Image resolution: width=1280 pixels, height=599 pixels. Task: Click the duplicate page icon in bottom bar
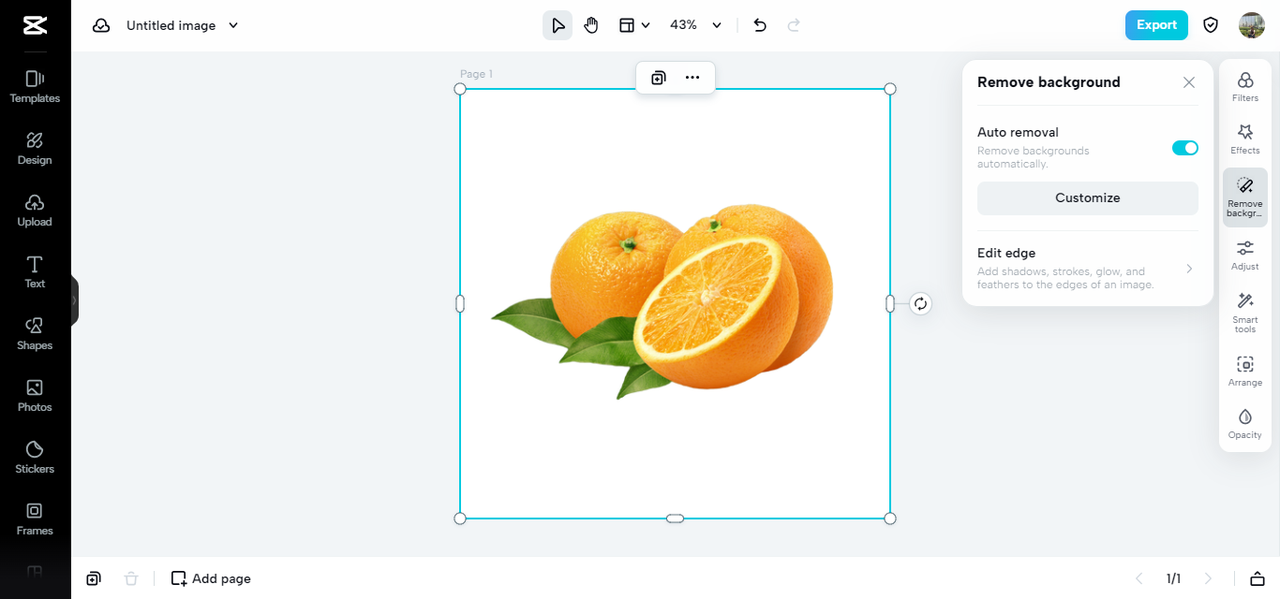(x=93, y=578)
